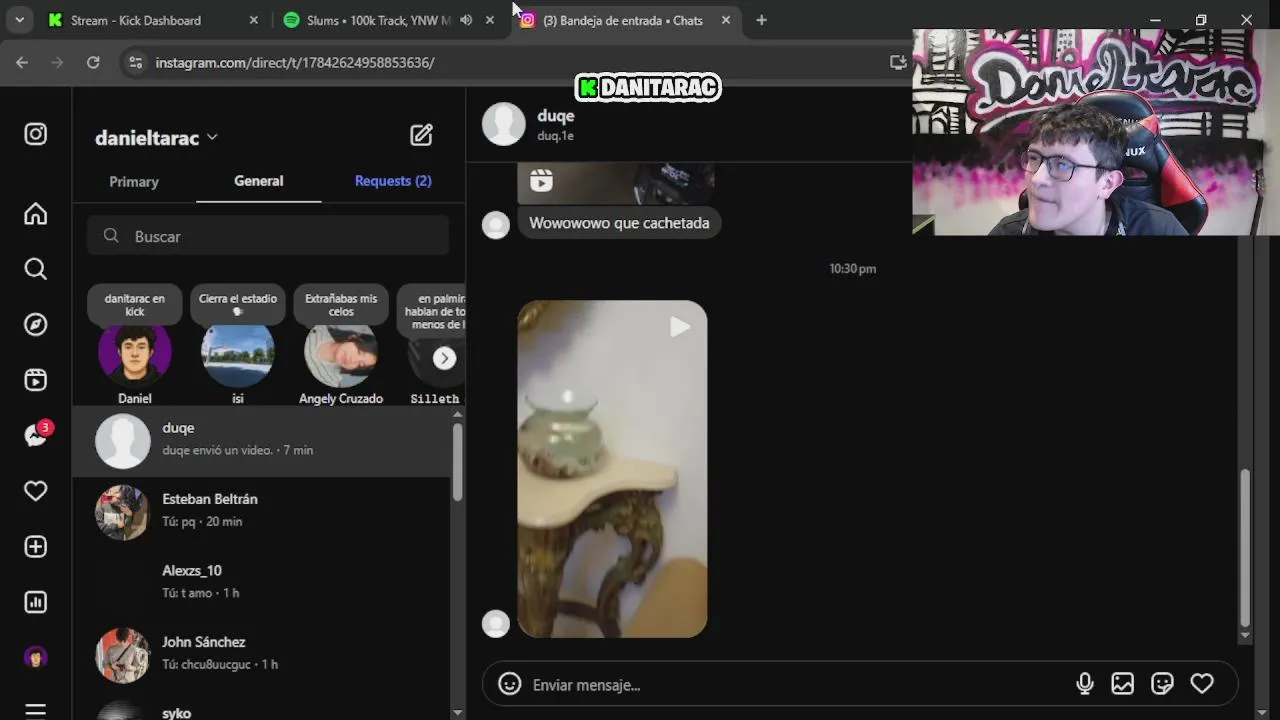Open shared reel thumbnail above message
Viewport: 1280px width, 720px height.
point(616,183)
